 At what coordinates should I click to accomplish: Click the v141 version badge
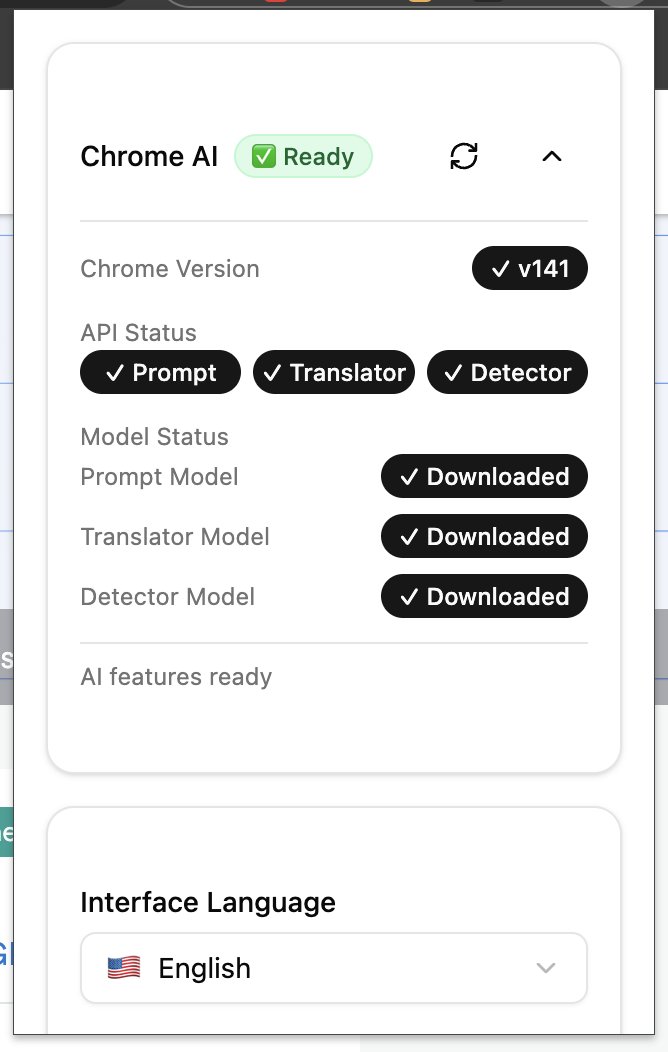[x=530, y=268]
